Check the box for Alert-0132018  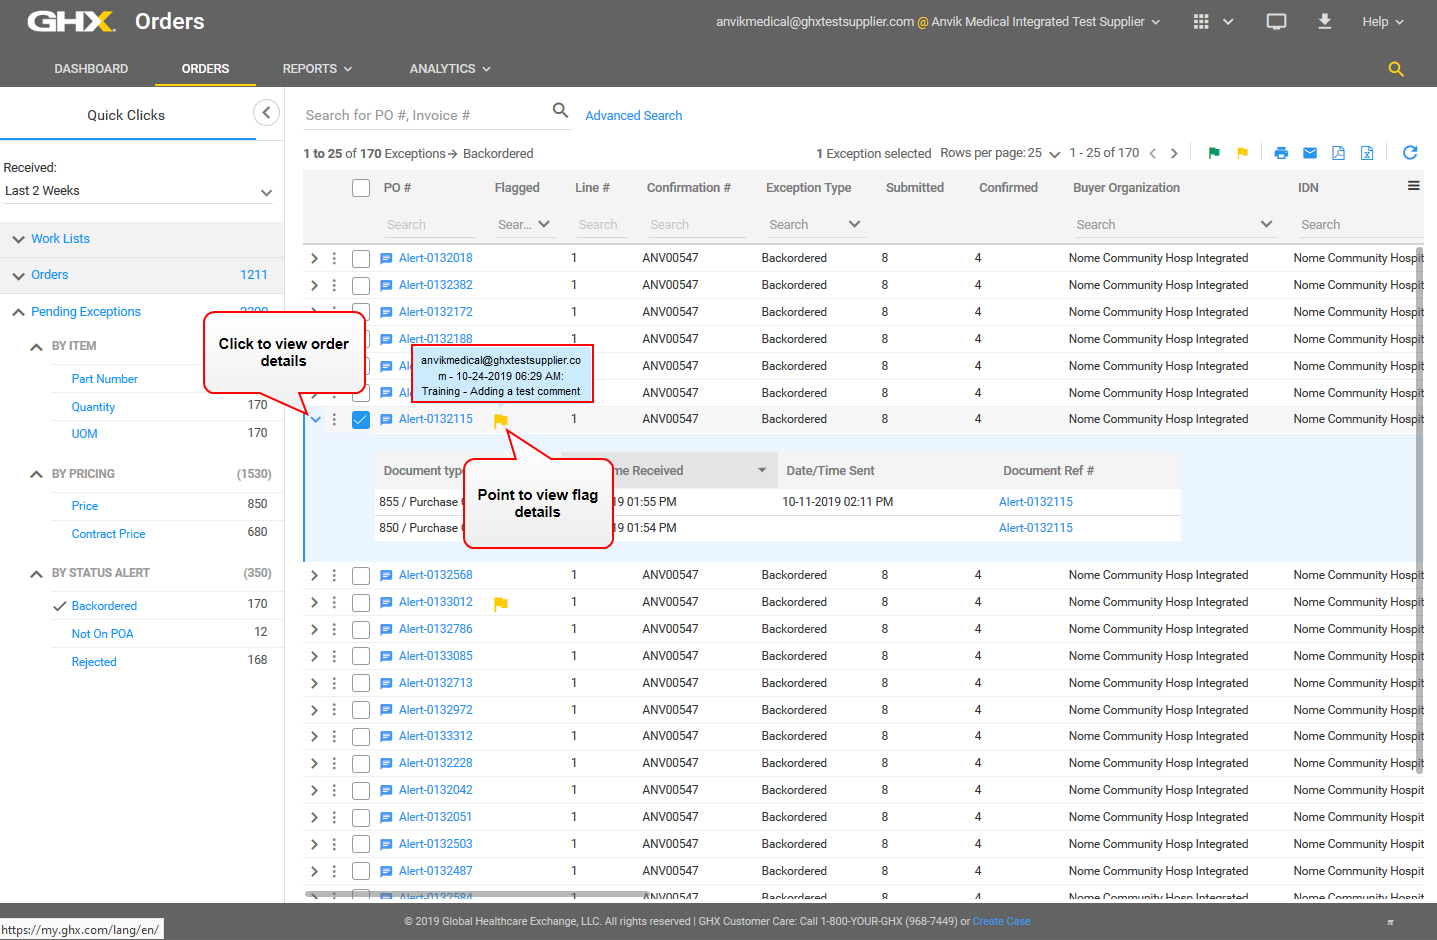tap(361, 259)
